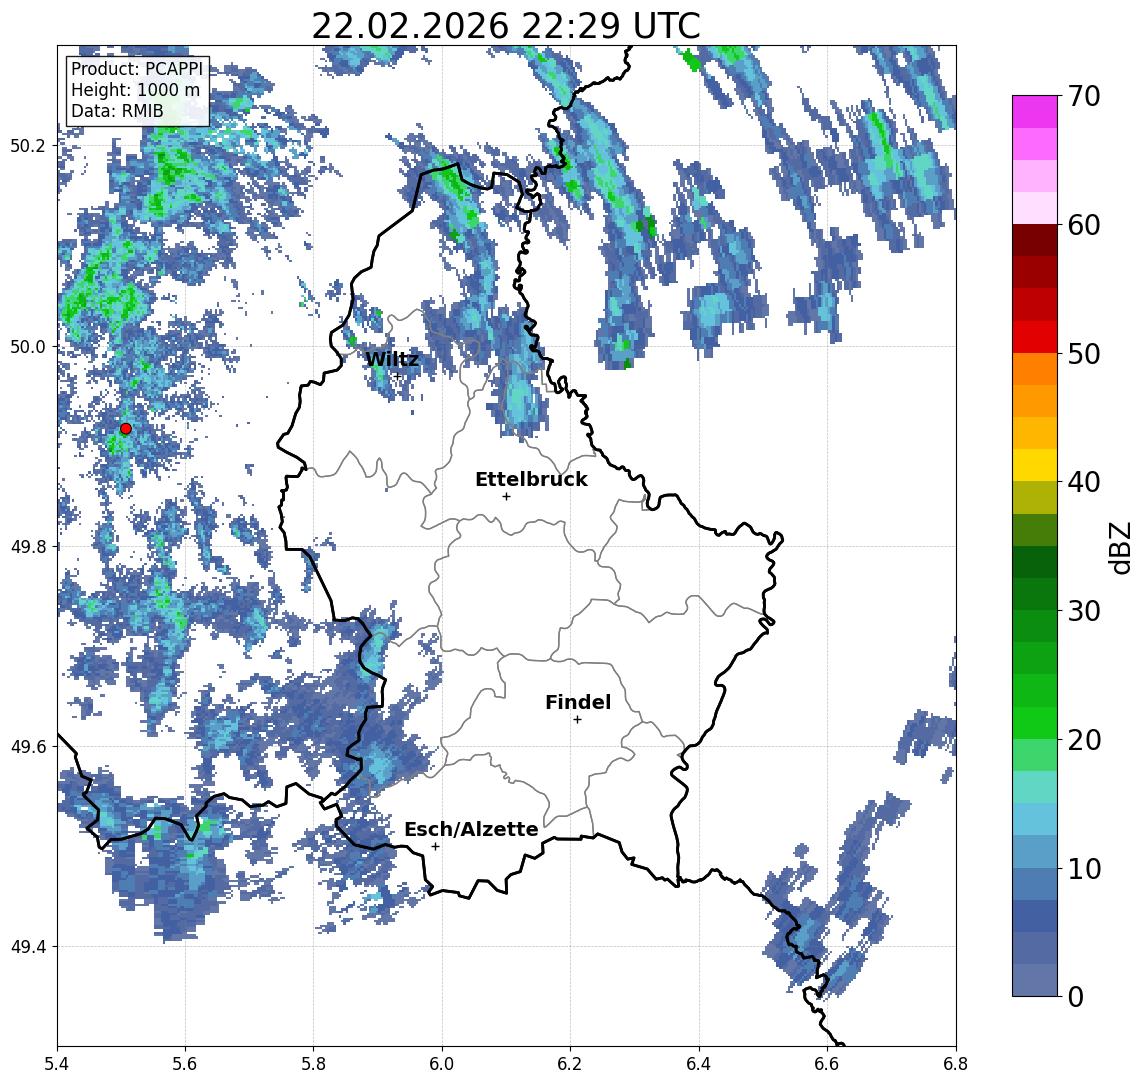This screenshot has width=1145, height=1084.
Task: Click the Data: RMIB text line
Action: pos(117,111)
